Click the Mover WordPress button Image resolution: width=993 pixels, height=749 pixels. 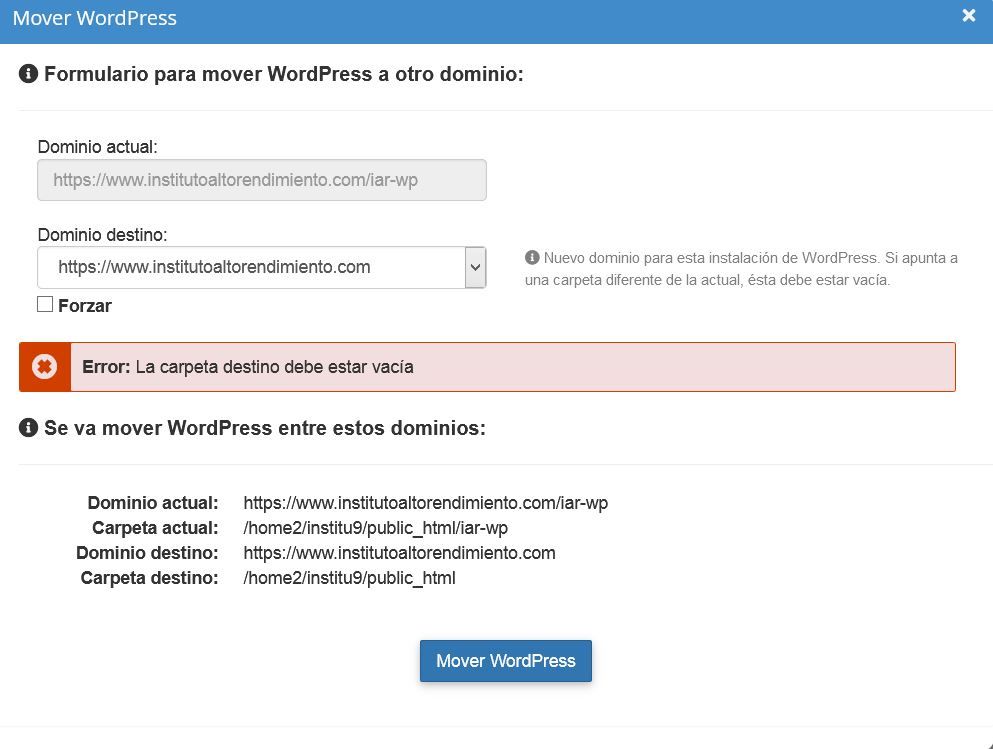pos(505,660)
